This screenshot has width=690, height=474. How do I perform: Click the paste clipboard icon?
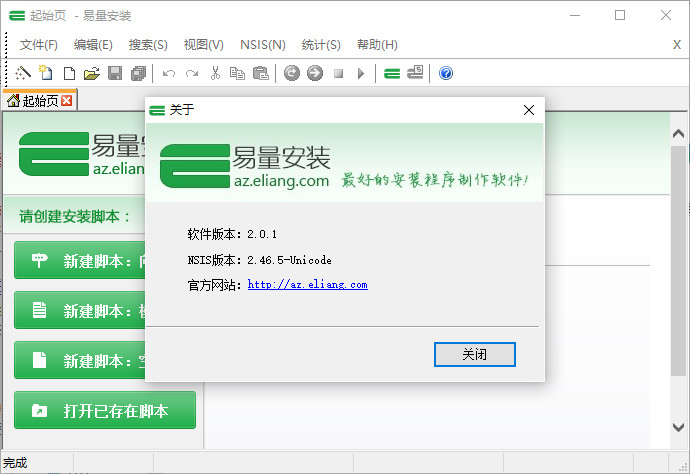[261, 73]
